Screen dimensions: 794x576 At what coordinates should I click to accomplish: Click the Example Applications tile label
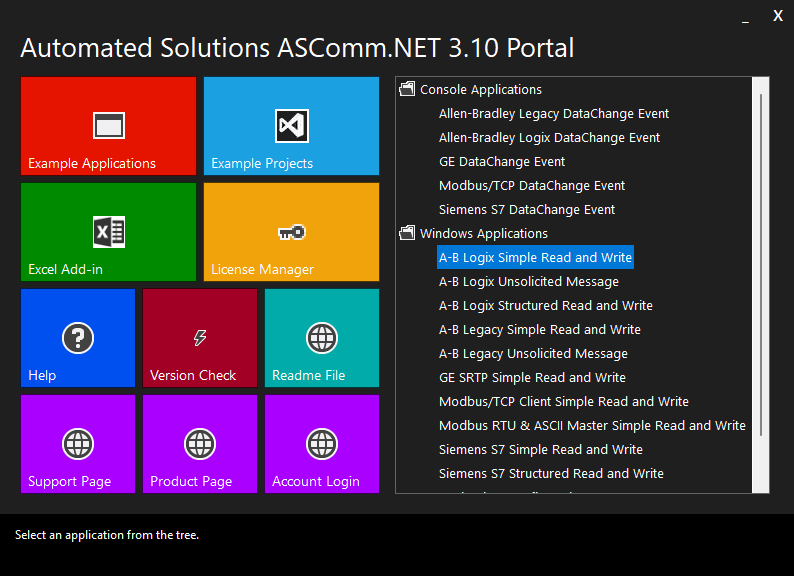tap(92, 163)
